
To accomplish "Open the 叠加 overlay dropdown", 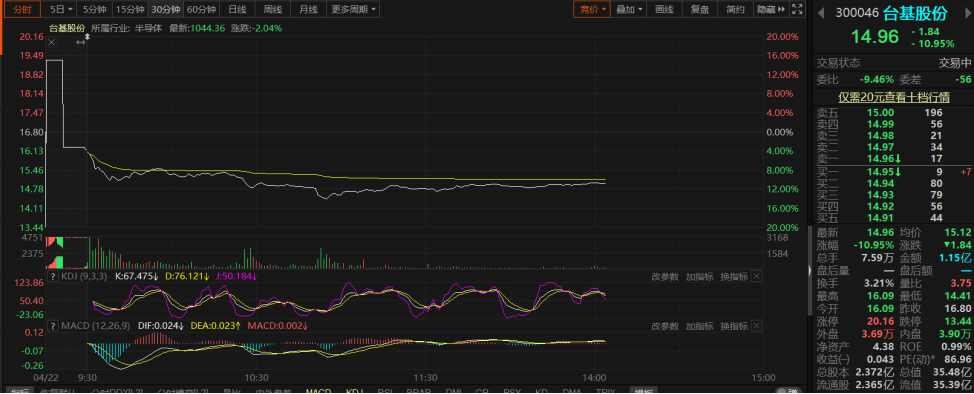I will pyautogui.click(x=629, y=9).
